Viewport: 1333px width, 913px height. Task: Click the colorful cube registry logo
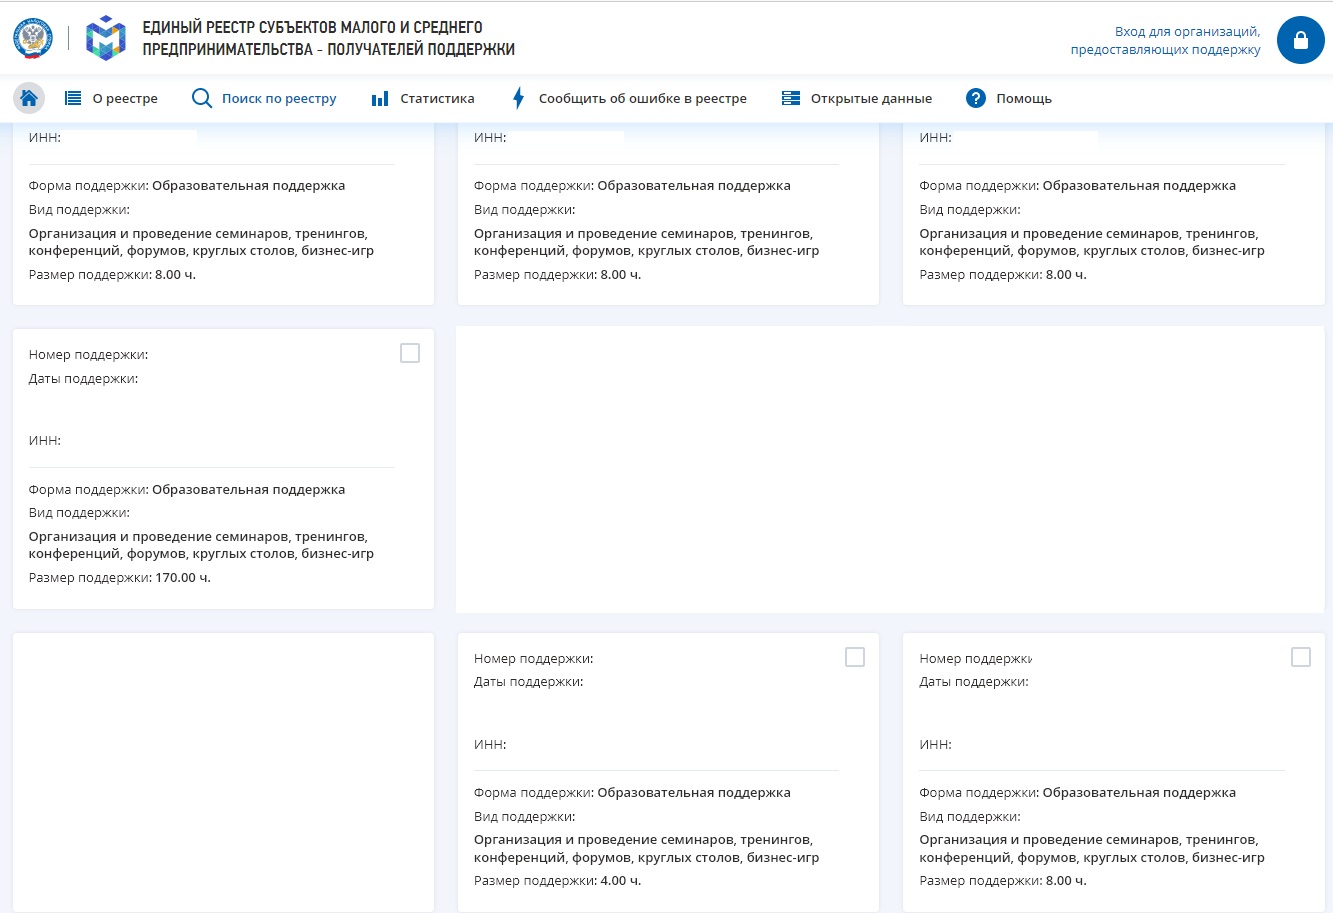pos(106,38)
